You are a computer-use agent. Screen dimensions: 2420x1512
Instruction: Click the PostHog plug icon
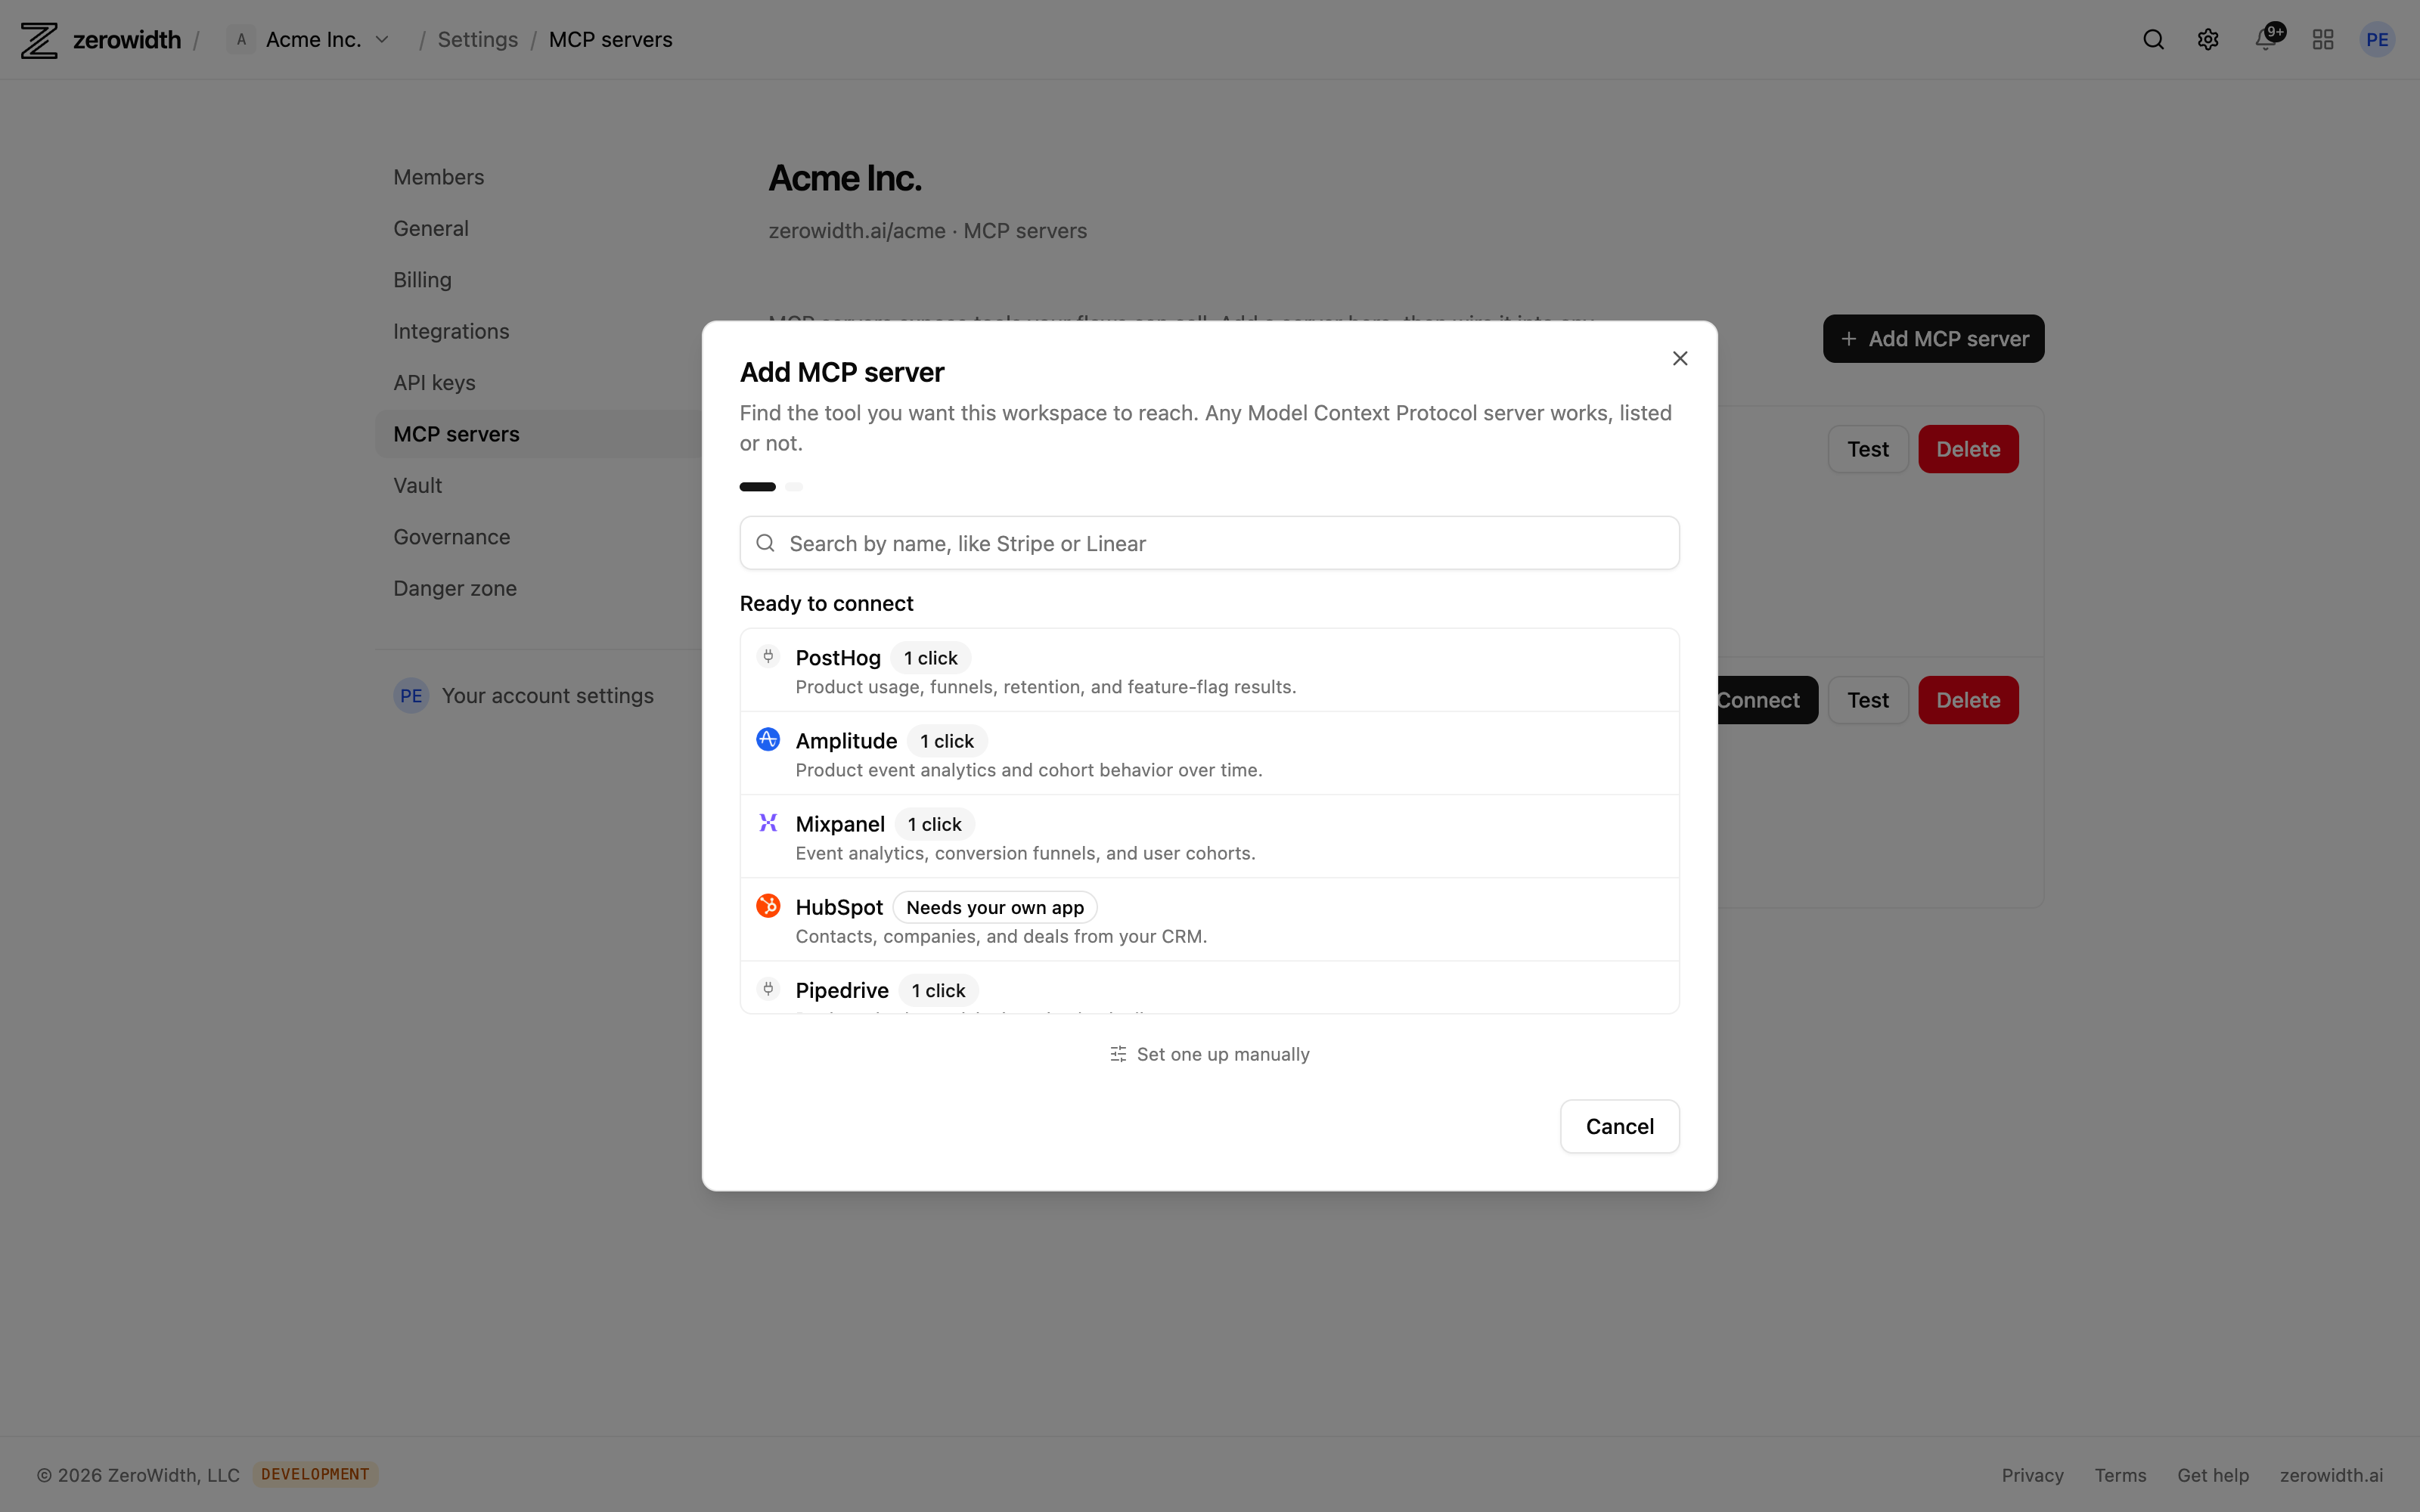[x=768, y=657]
